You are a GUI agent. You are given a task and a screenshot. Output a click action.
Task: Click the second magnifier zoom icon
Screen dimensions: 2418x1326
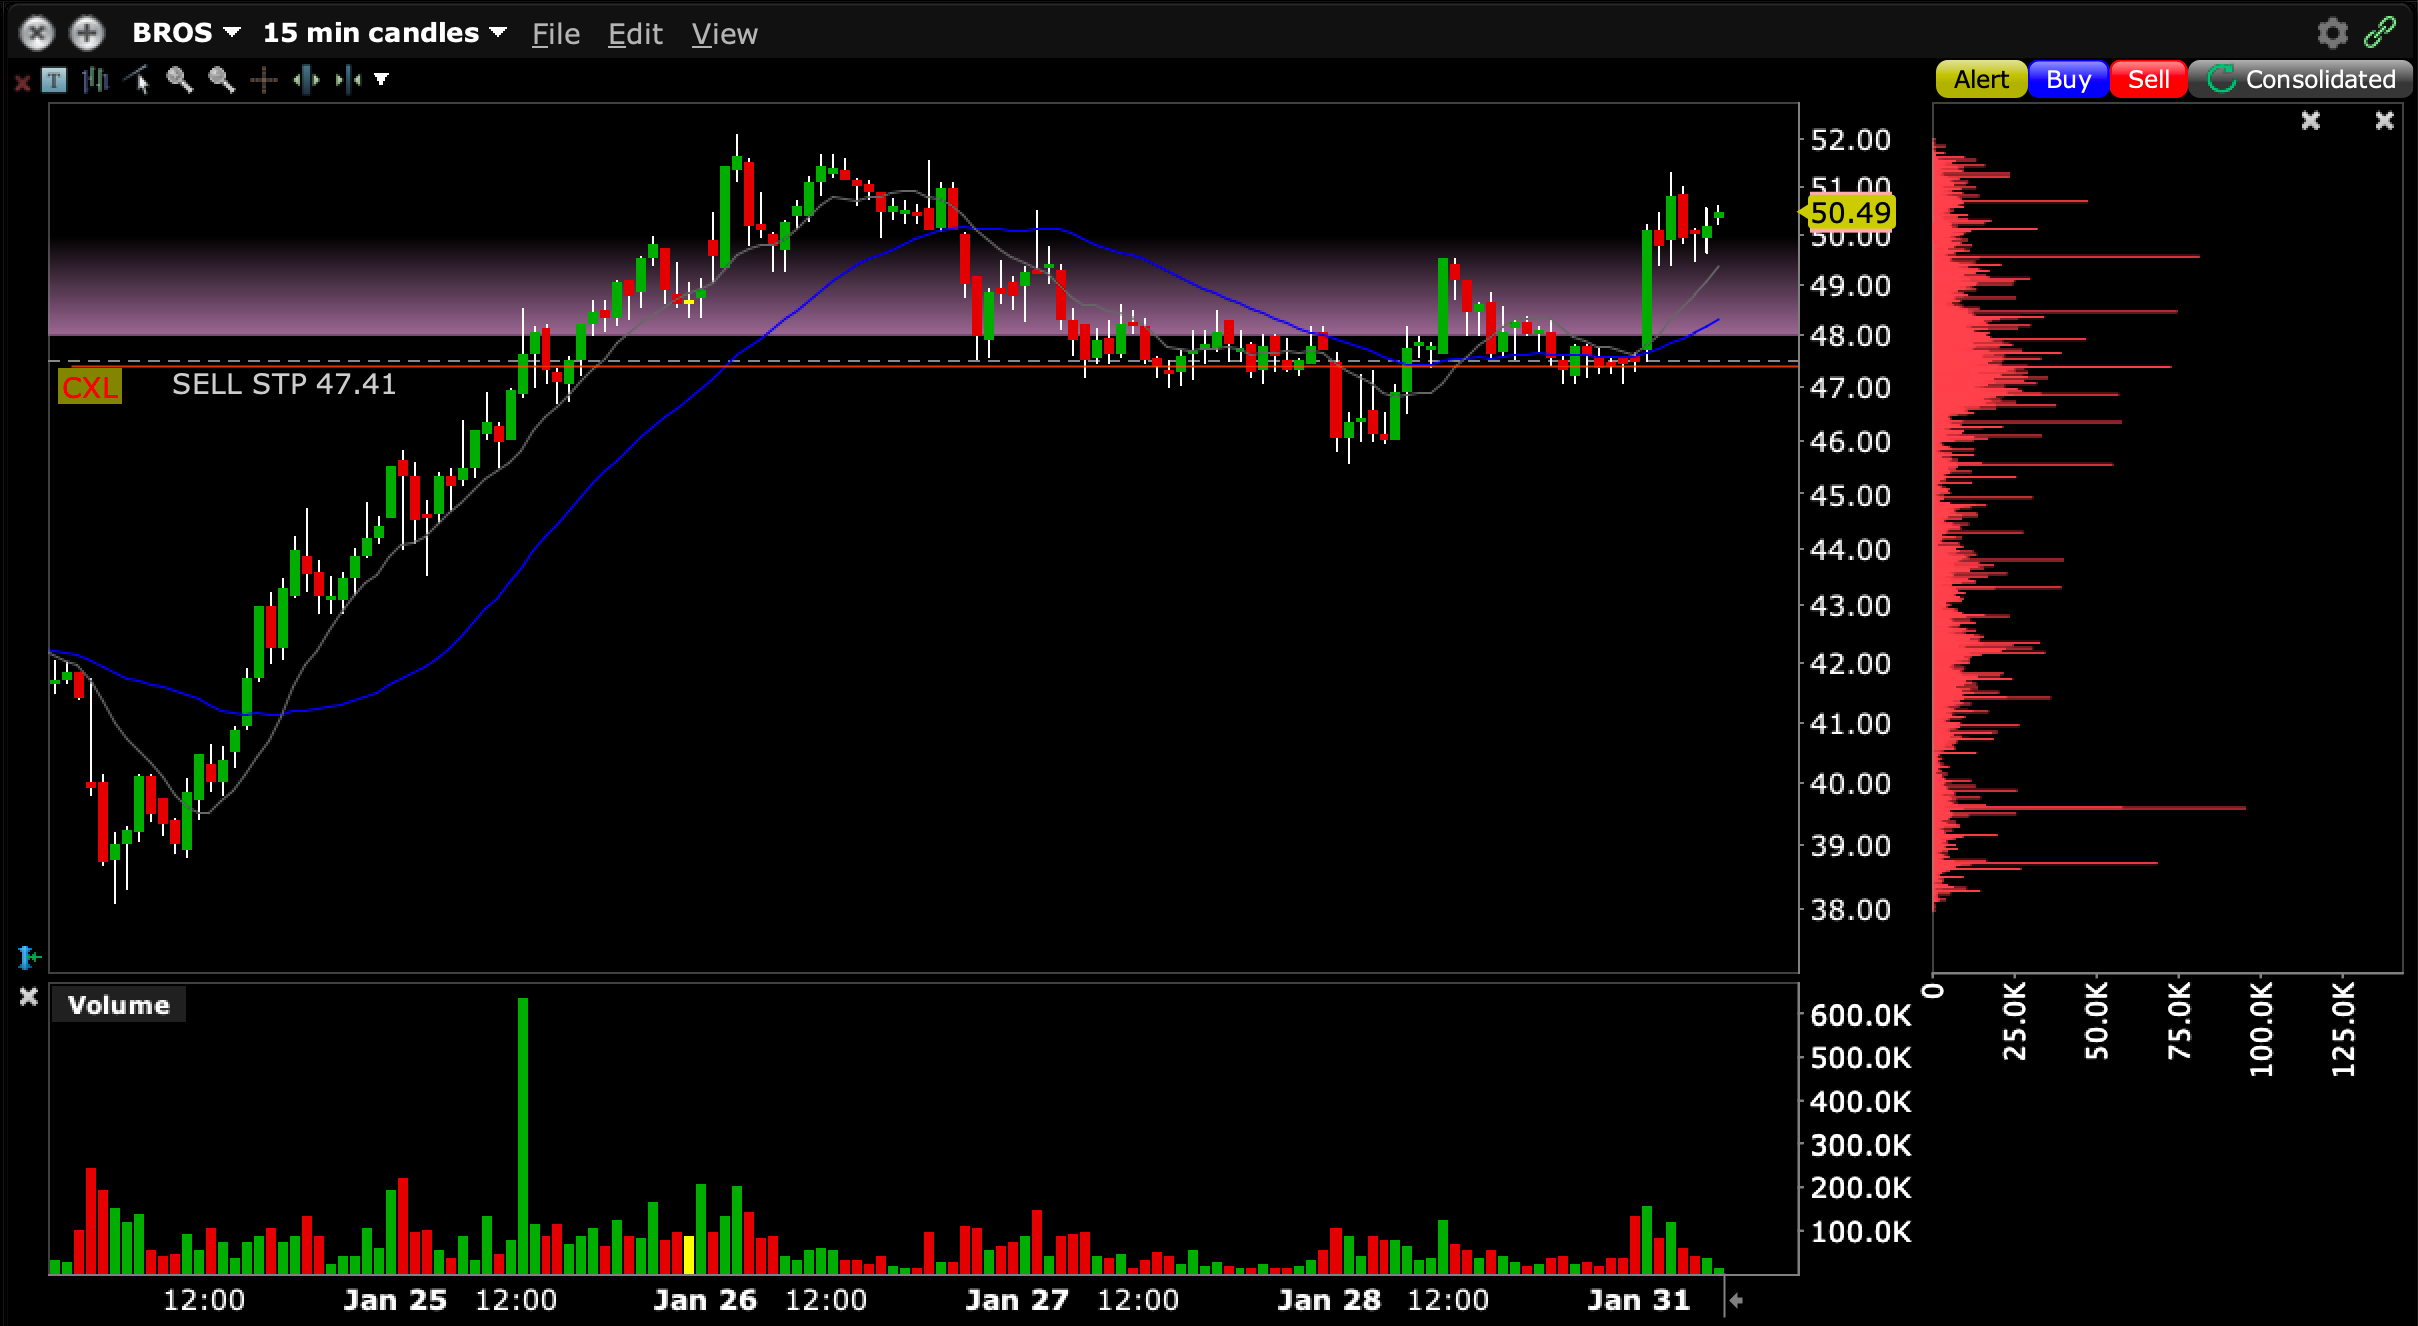[x=221, y=80]
